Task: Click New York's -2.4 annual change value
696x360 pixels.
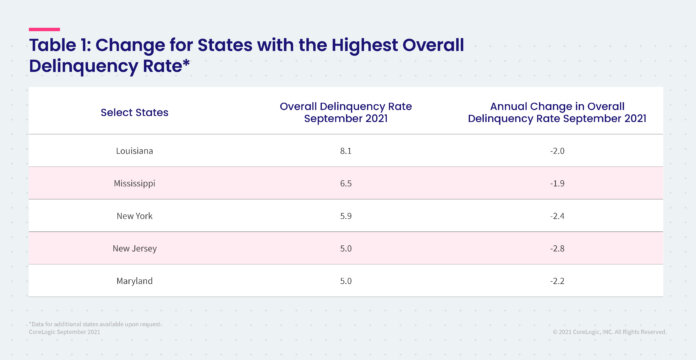Action: click(x=557, y=216)
